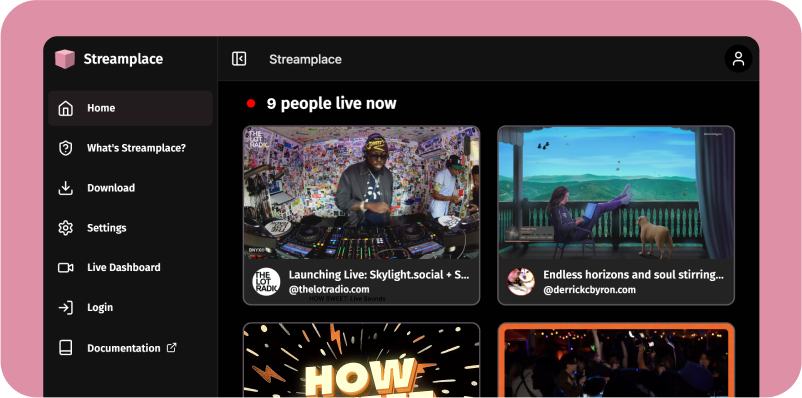
Task: Click the Streamplace sidebar brand title
Action: 123,59
